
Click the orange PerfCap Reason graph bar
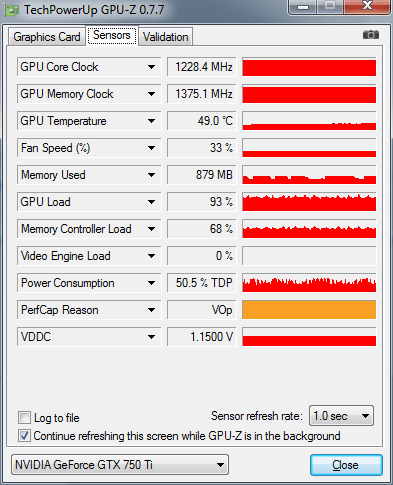(309, 310)
